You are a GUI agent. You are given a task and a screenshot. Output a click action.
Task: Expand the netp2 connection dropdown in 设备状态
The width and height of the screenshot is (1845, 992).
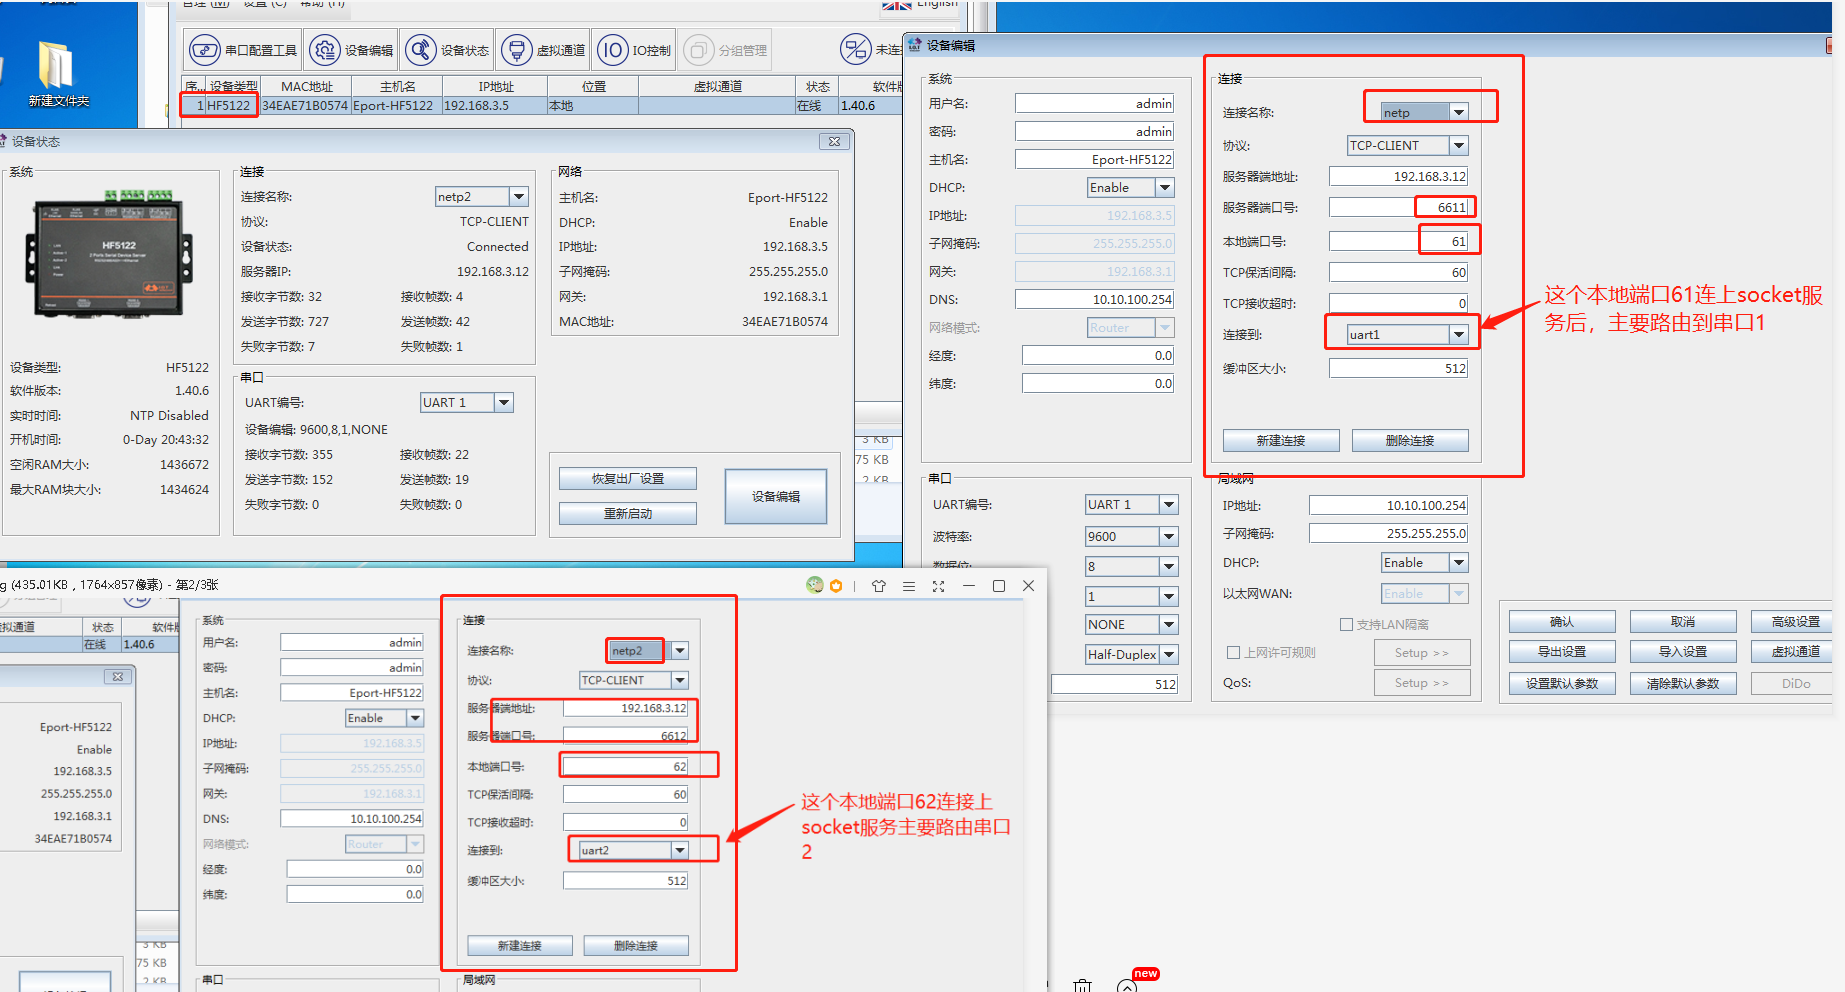pos(518,197)
